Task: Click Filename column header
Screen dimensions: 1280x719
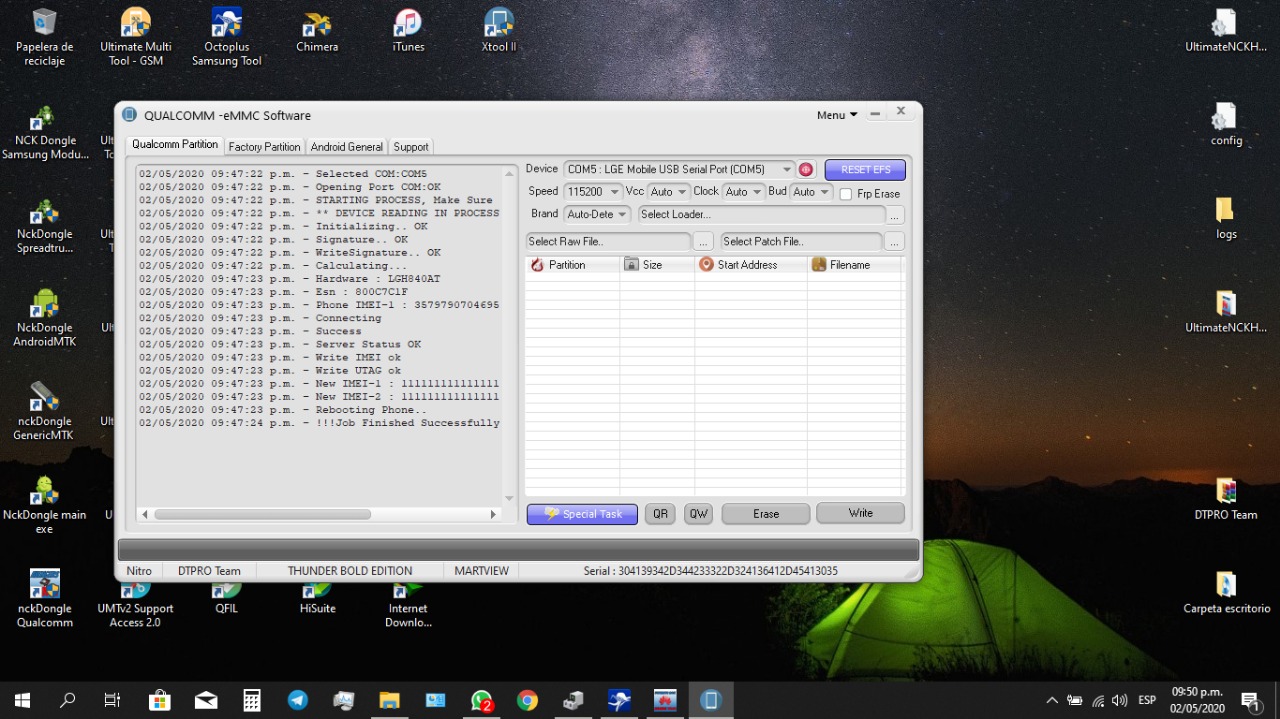Action: [855, 265]
